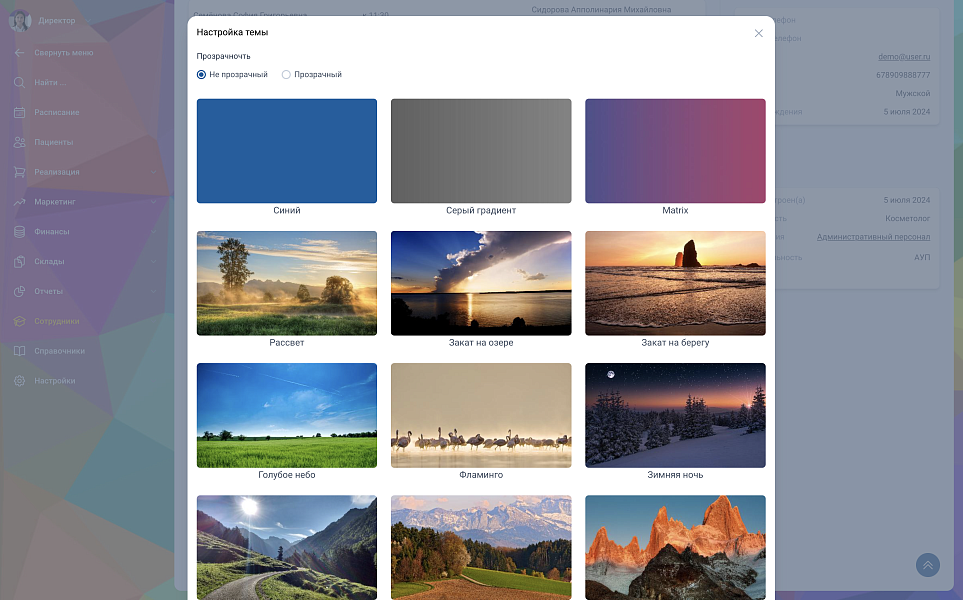Pick the 'Зимняя ночь' theme thumbnail

point(675,415)
